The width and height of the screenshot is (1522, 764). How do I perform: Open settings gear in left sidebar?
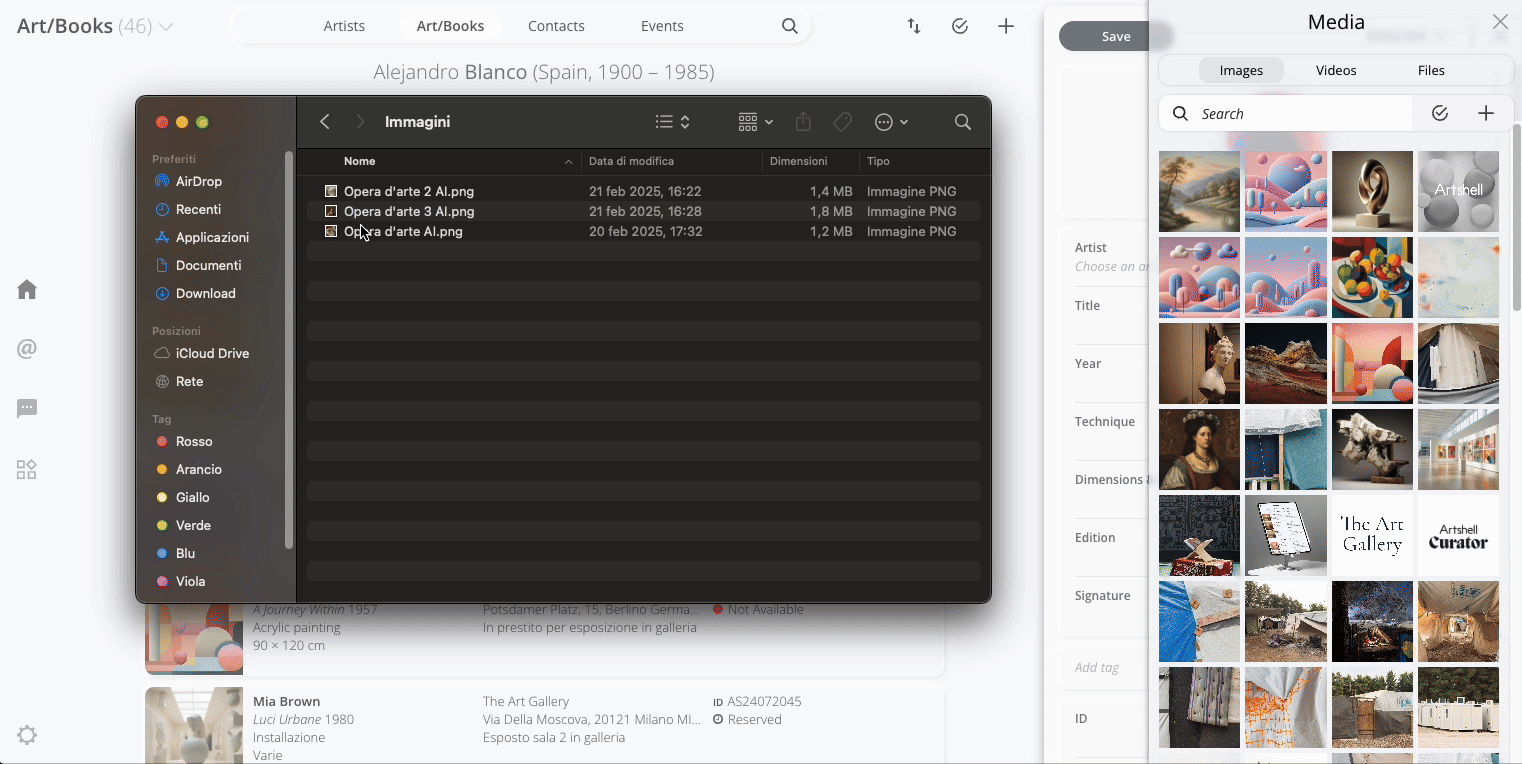point(27,735)
